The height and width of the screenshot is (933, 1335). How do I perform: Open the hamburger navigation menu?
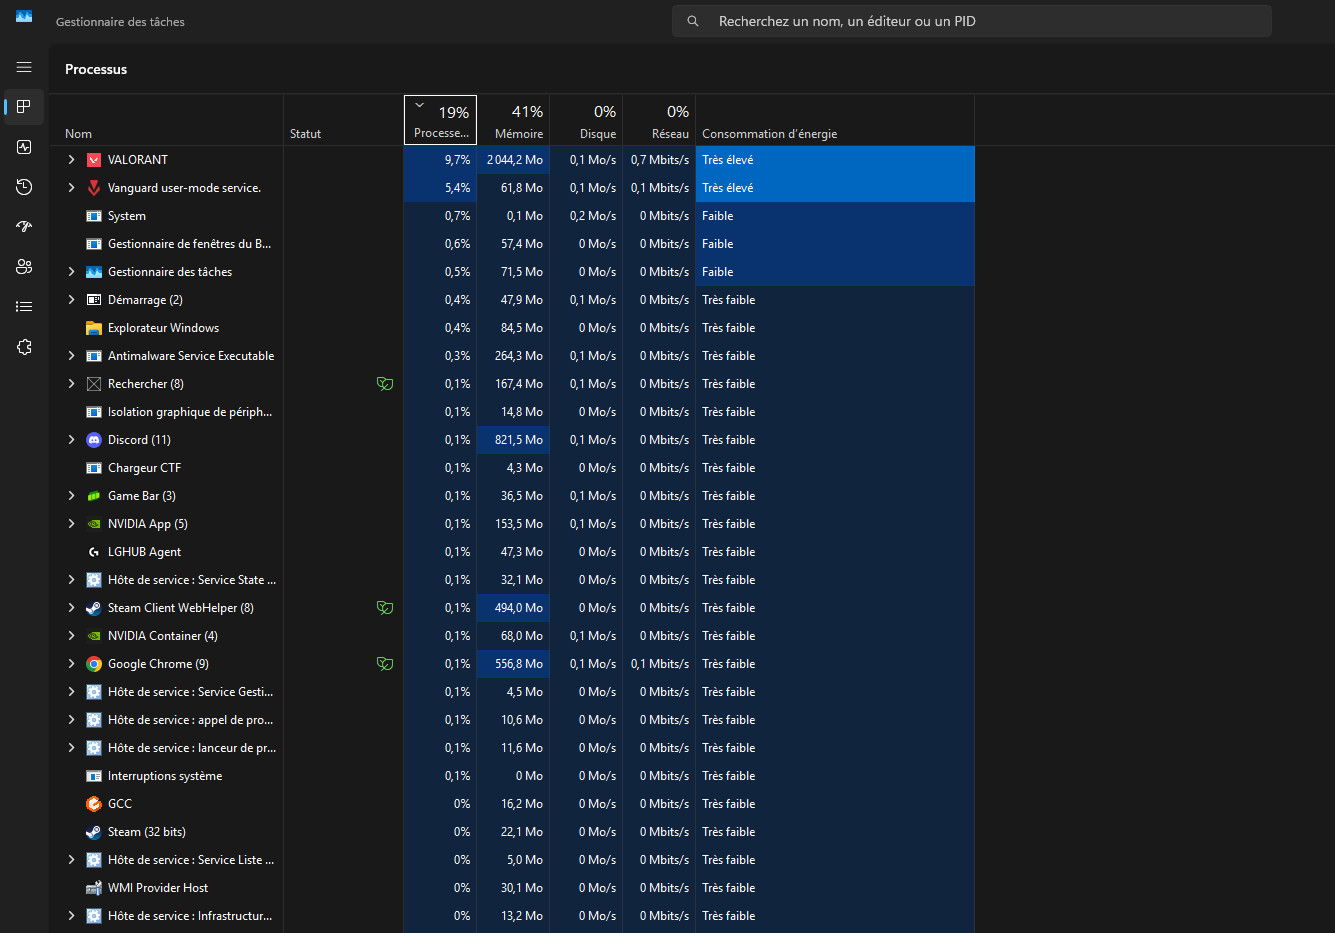click(x=24, y=67)
